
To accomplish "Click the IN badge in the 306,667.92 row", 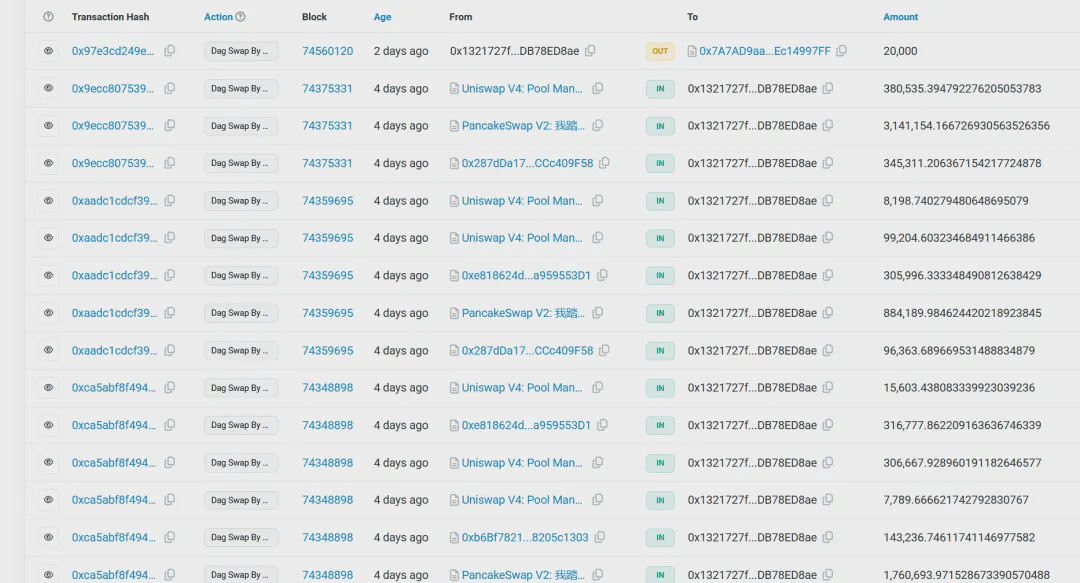I will (660, 462).
